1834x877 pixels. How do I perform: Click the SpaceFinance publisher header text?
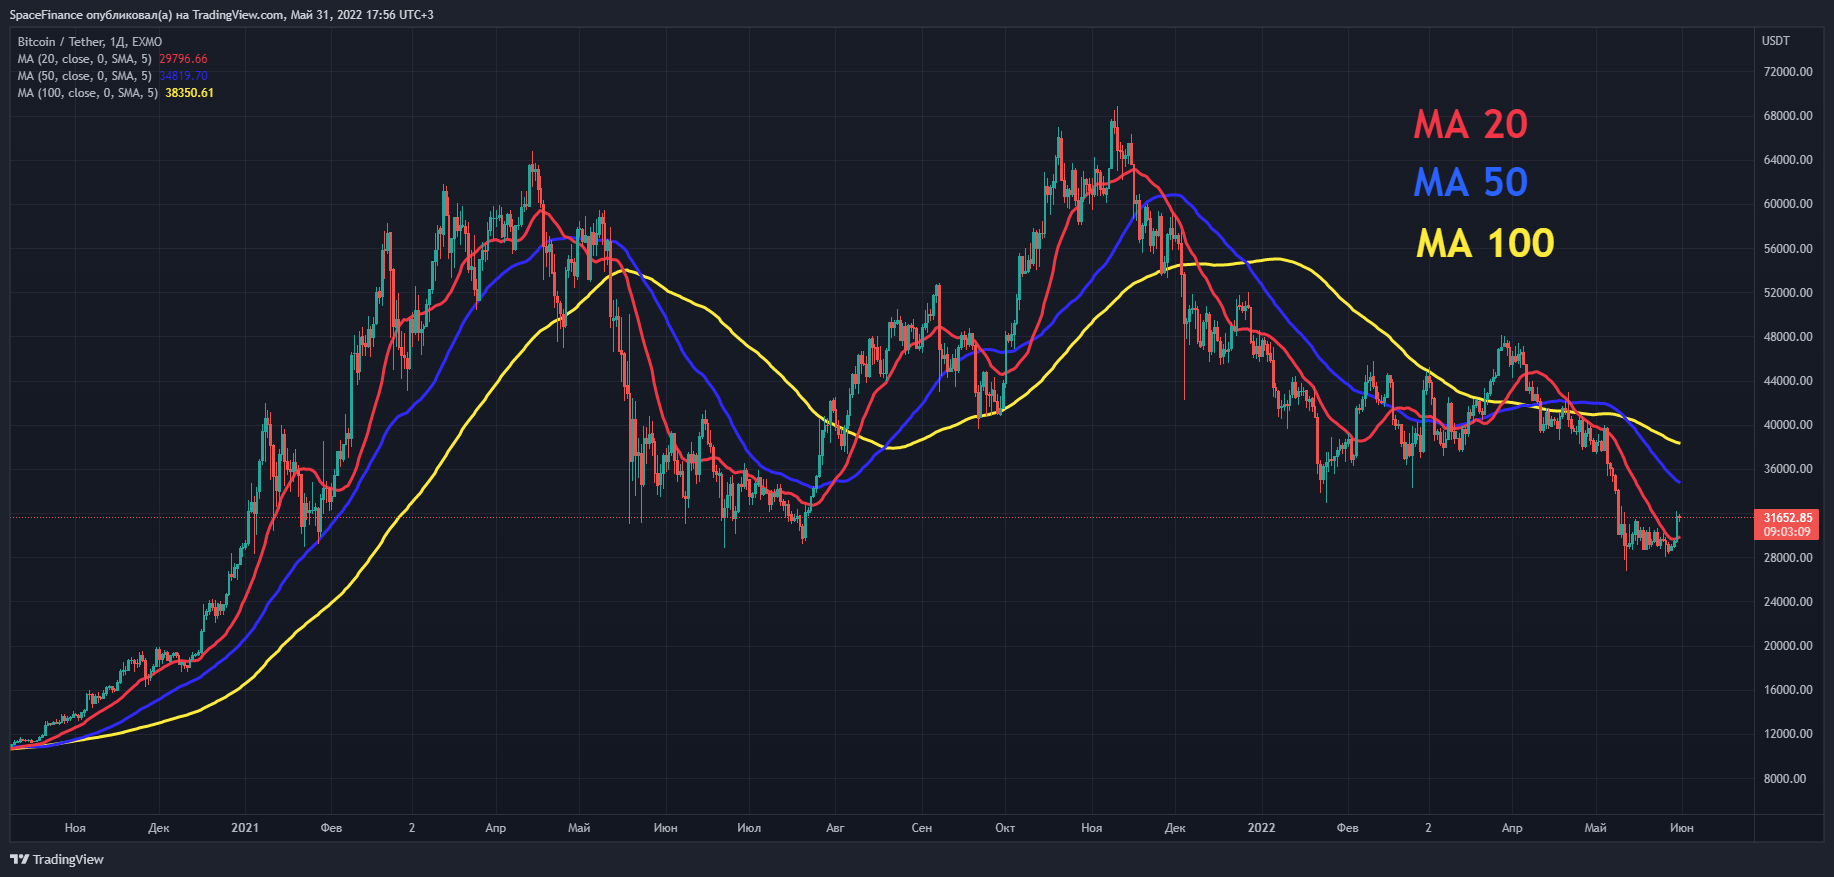pos(221,15)
